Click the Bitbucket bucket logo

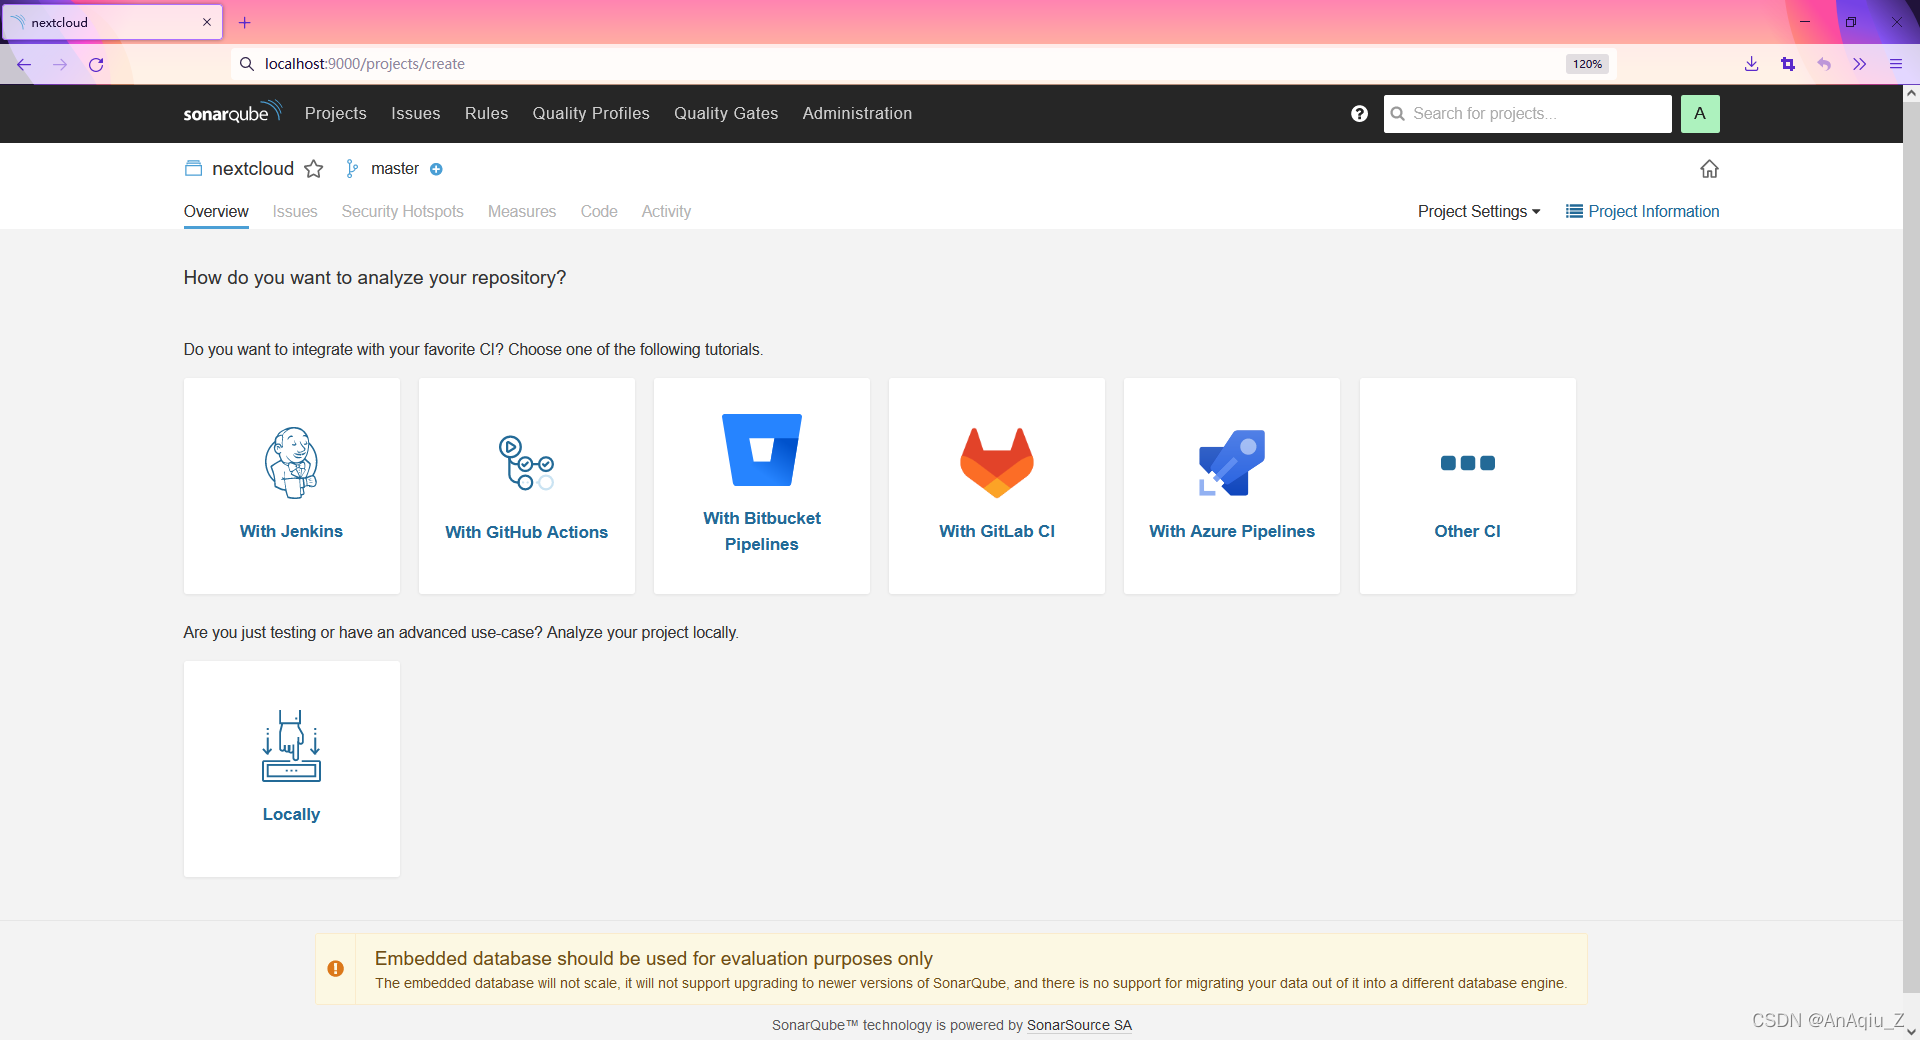(x=762, y=450)
